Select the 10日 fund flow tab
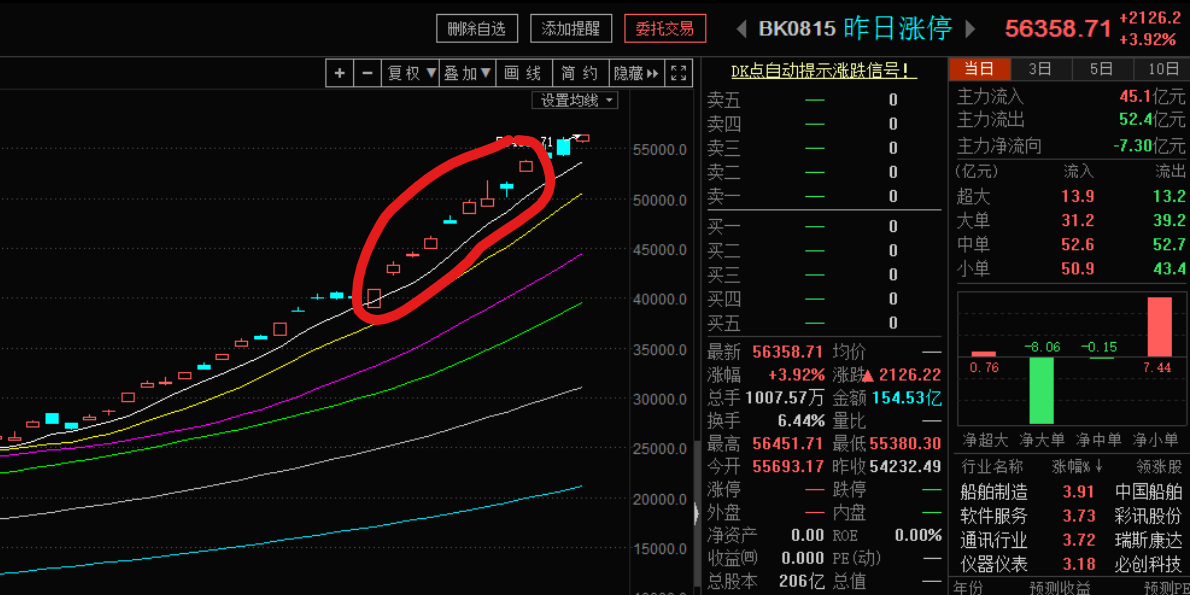This screenshot has height=595, width=1190. coord(1163,69)
